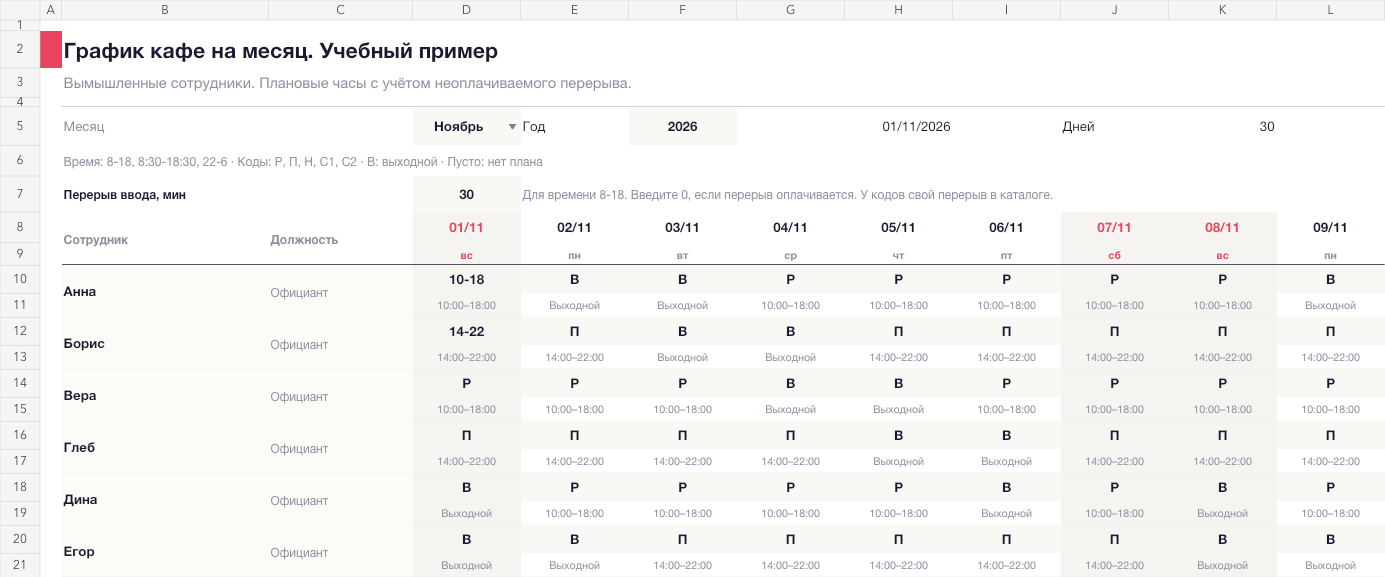Image resolution: width=1385 pixels, height=577 pixels.
Task: Click legend line starting 'Время: 8-18'
Action: tap(303, 161)
